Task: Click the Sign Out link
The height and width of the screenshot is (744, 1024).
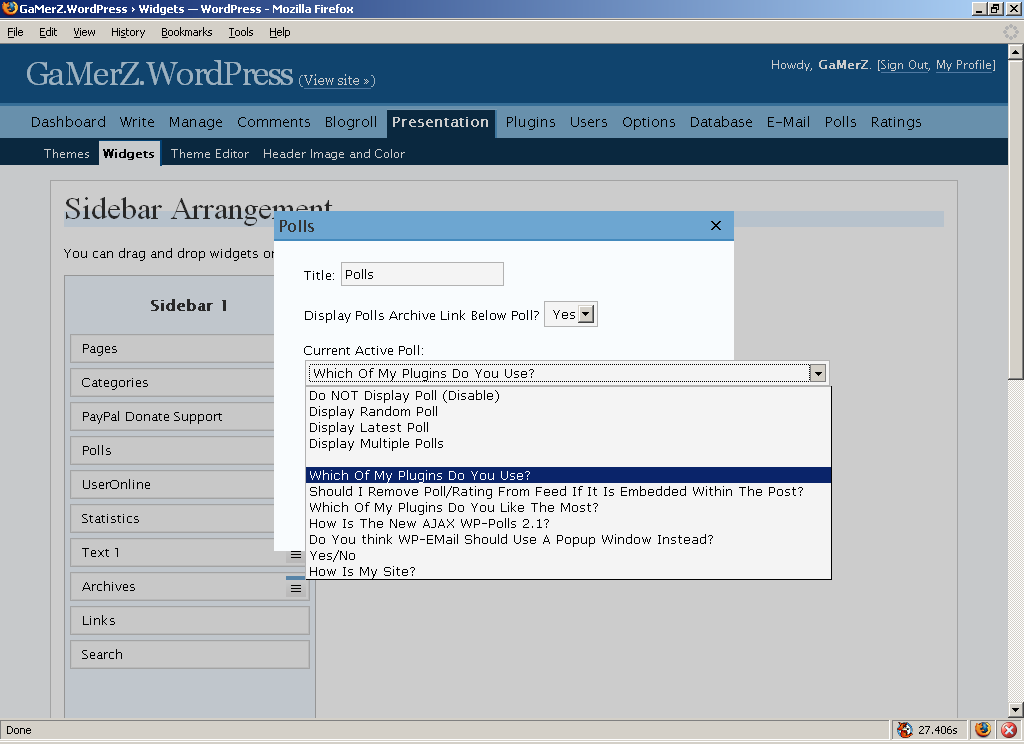Action: (x=904, y=65)
